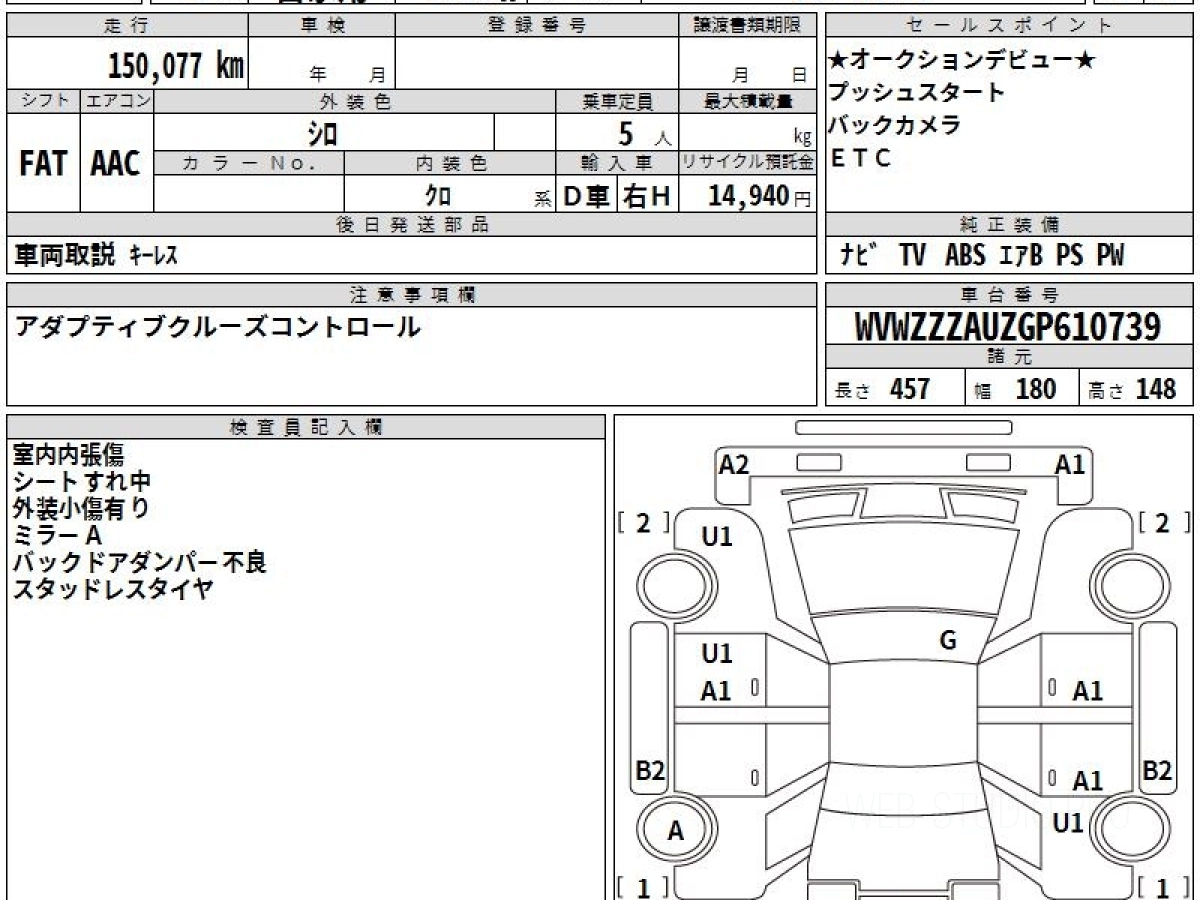Image resolution: width=1200 pixels, height=900 pixels.
Task: Click the U1 mark on rear right quarter
Action: (x=1068, y=823)
